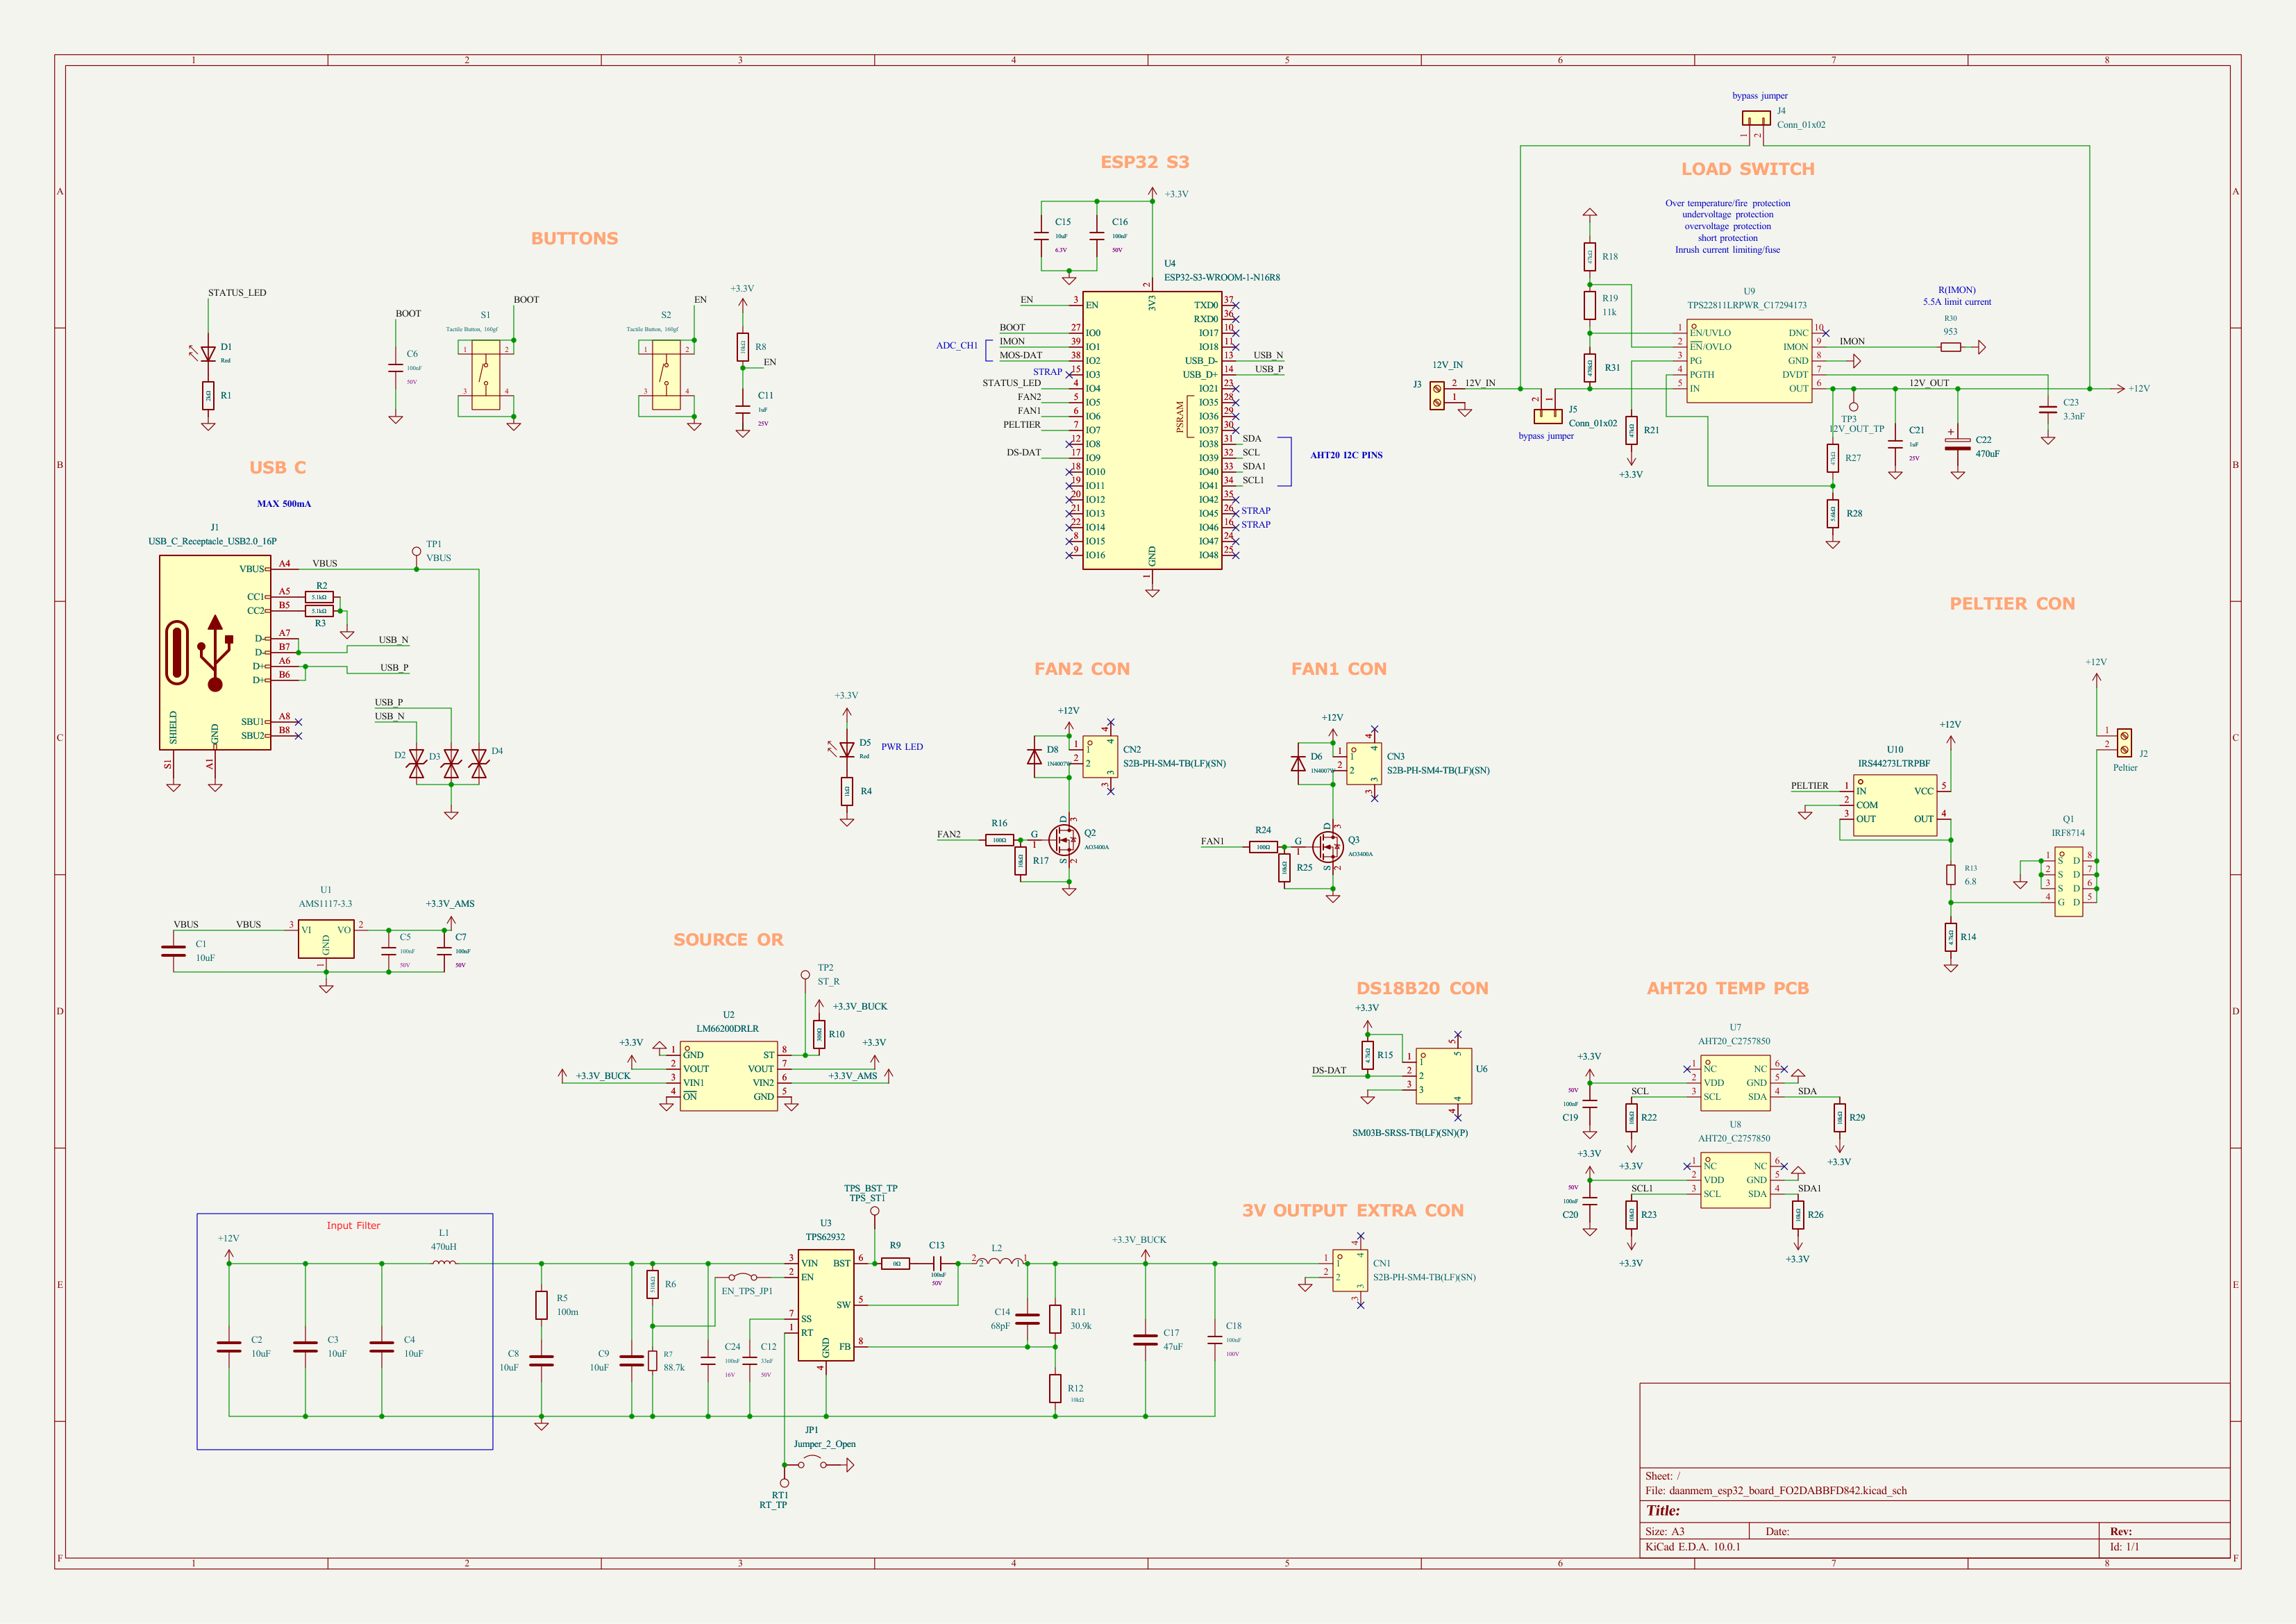Click the "Id: 1/1" sheet number
The height and width of the screenshot is (1624, 2296).
(2124, 1546)
